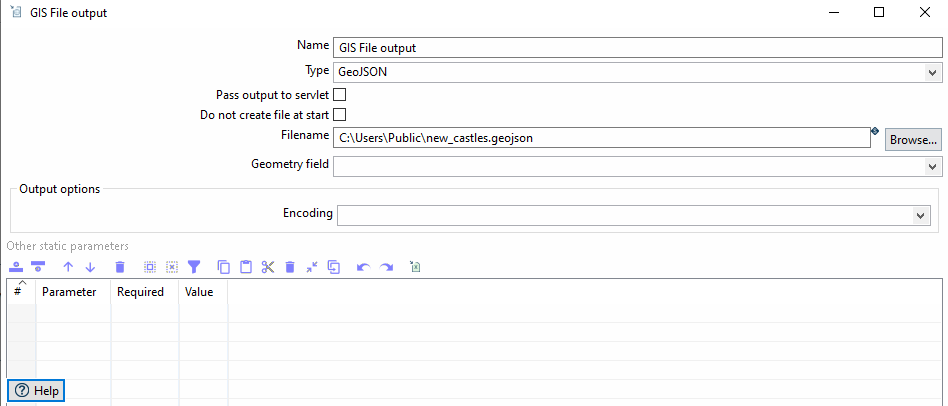Click the Filename path input field

pyautogui.click(x=602, y=138)
